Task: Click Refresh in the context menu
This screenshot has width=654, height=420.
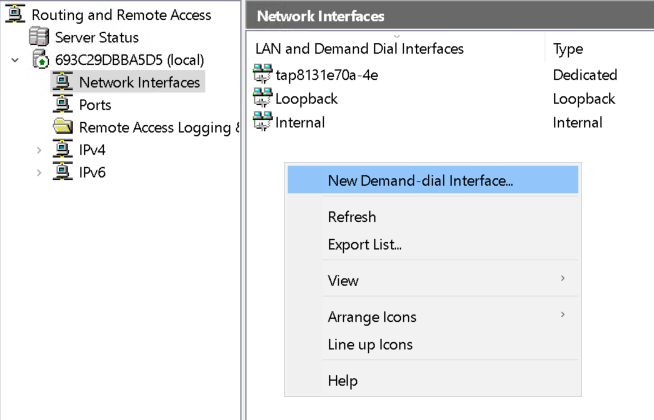Action: (352, 217)
